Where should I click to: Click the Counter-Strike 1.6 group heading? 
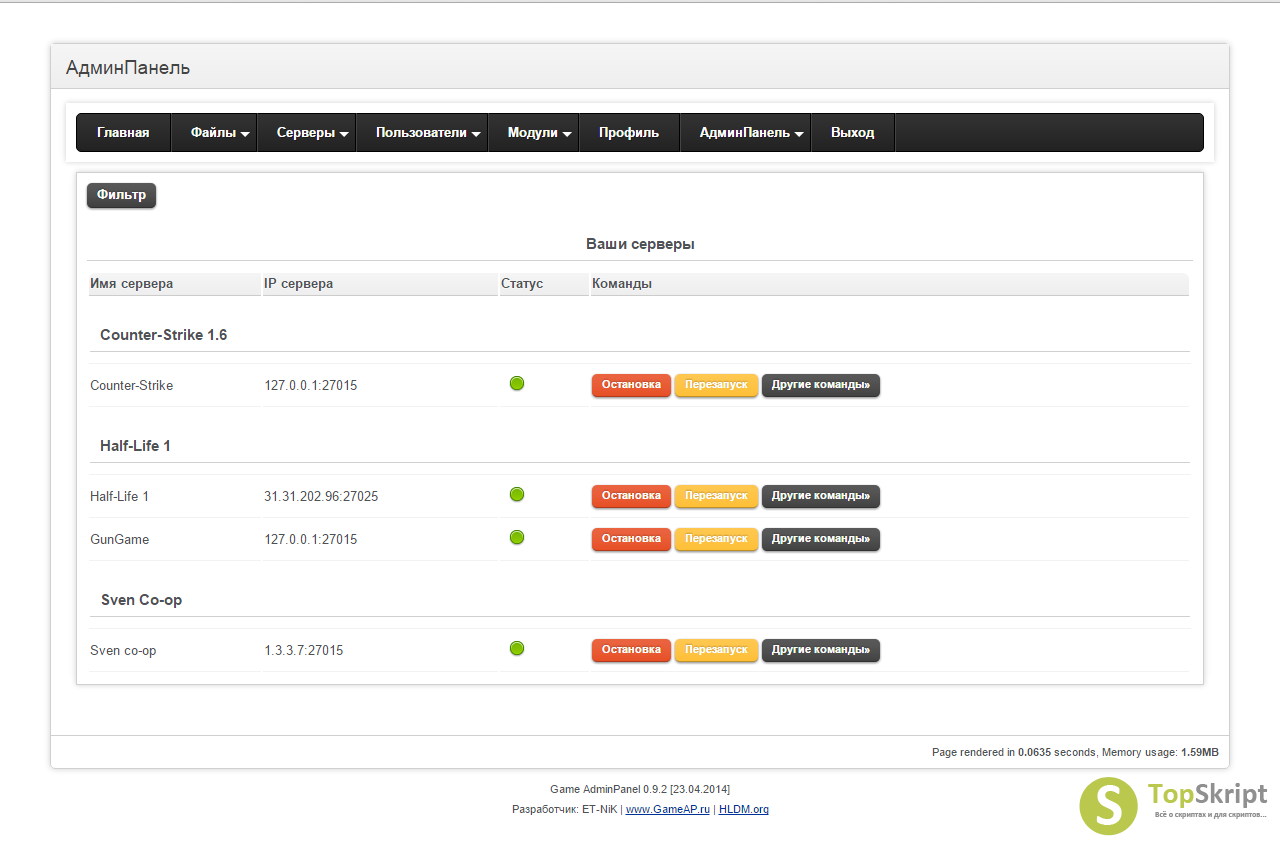tap(163, 335)
